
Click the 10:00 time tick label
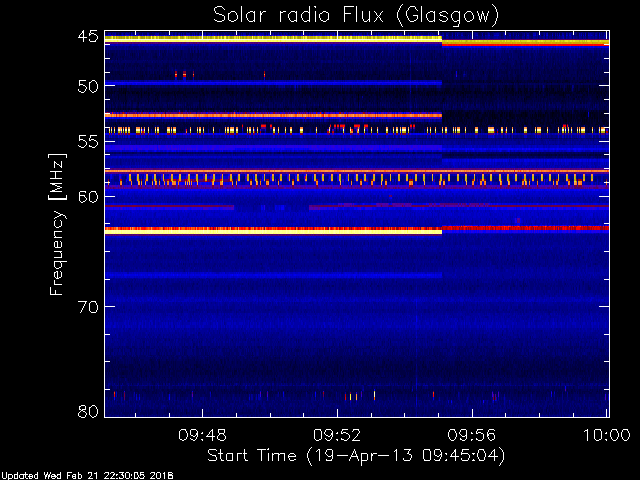pyautogui.click(x=607, y=435)
